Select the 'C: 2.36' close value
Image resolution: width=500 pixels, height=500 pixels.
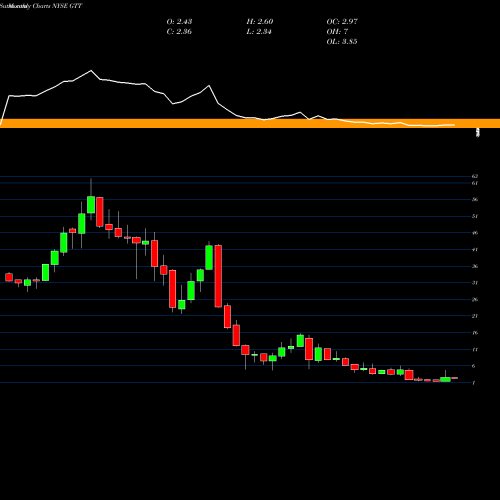click(179, 32)
